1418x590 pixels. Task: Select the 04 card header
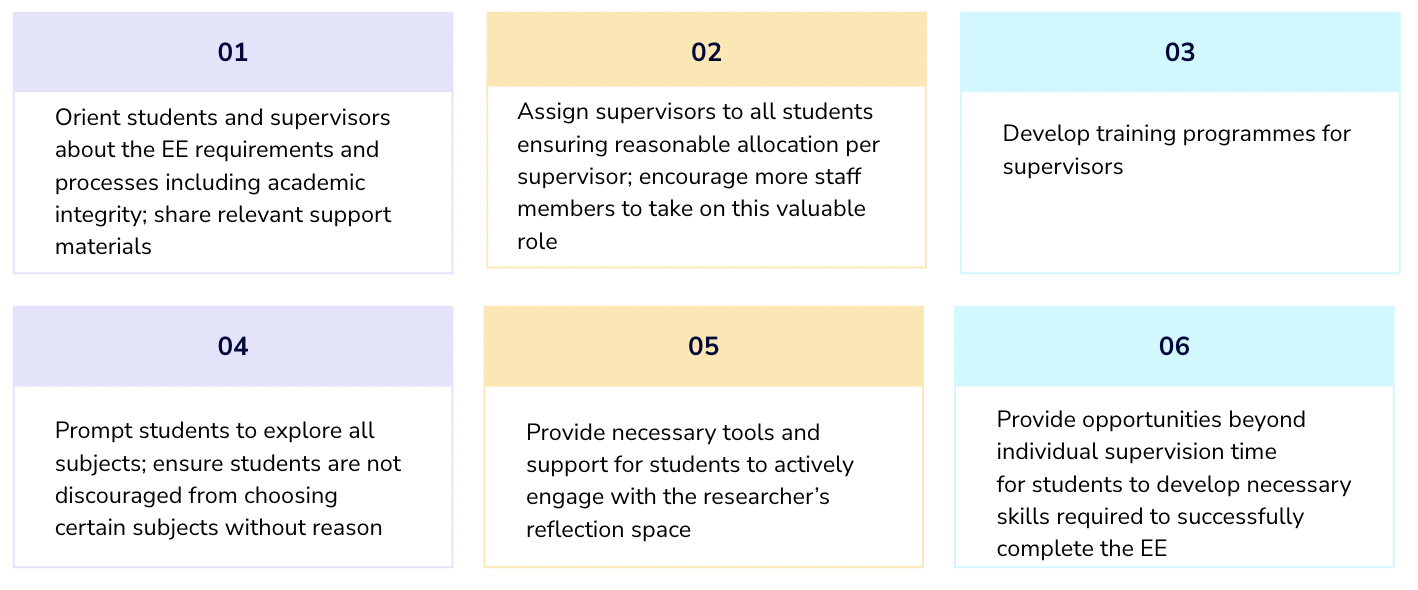click(x=233, y=346)
